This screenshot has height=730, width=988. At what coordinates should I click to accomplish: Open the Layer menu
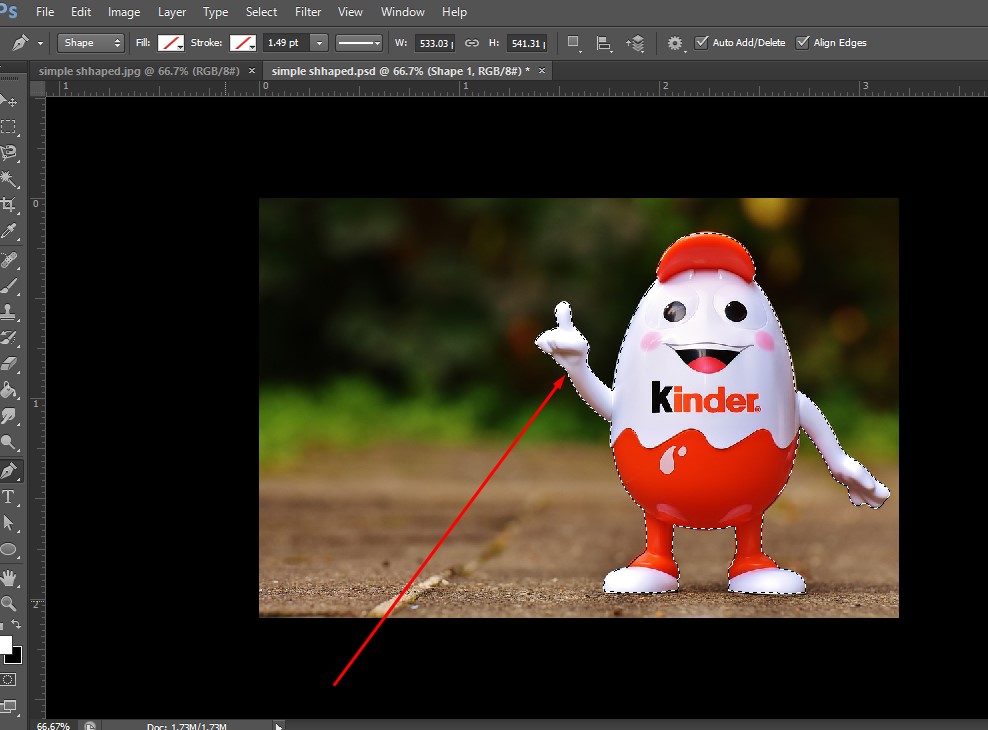click(x=171, y=12)
